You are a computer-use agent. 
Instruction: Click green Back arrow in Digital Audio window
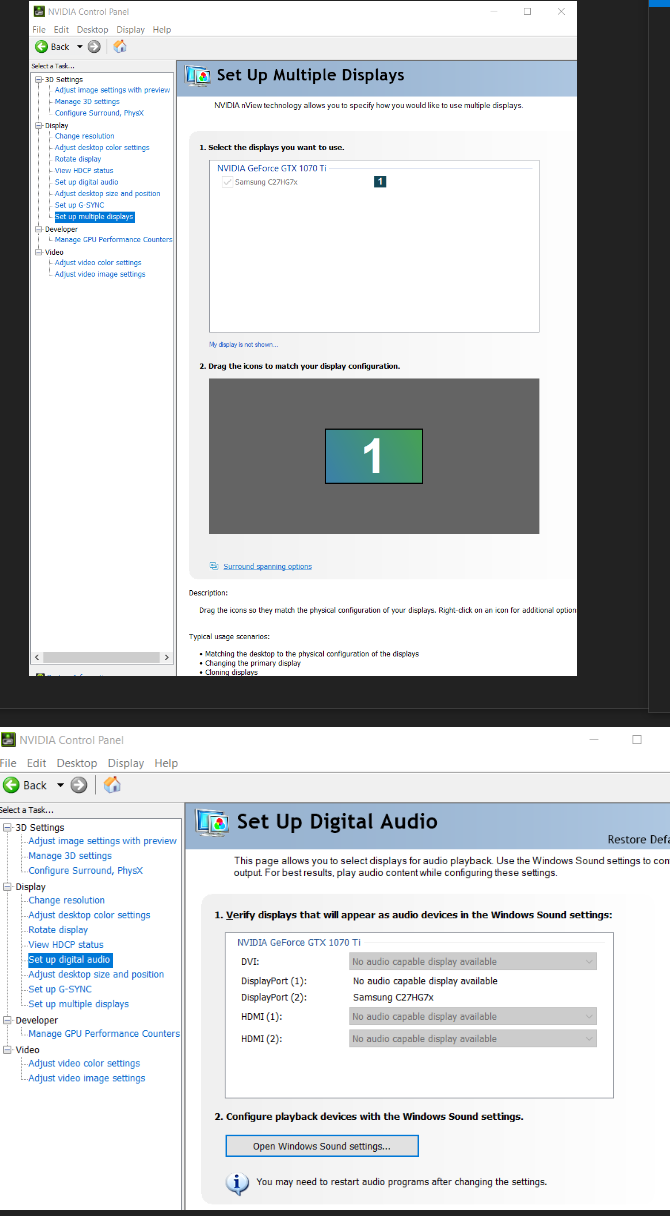(11, 785)
